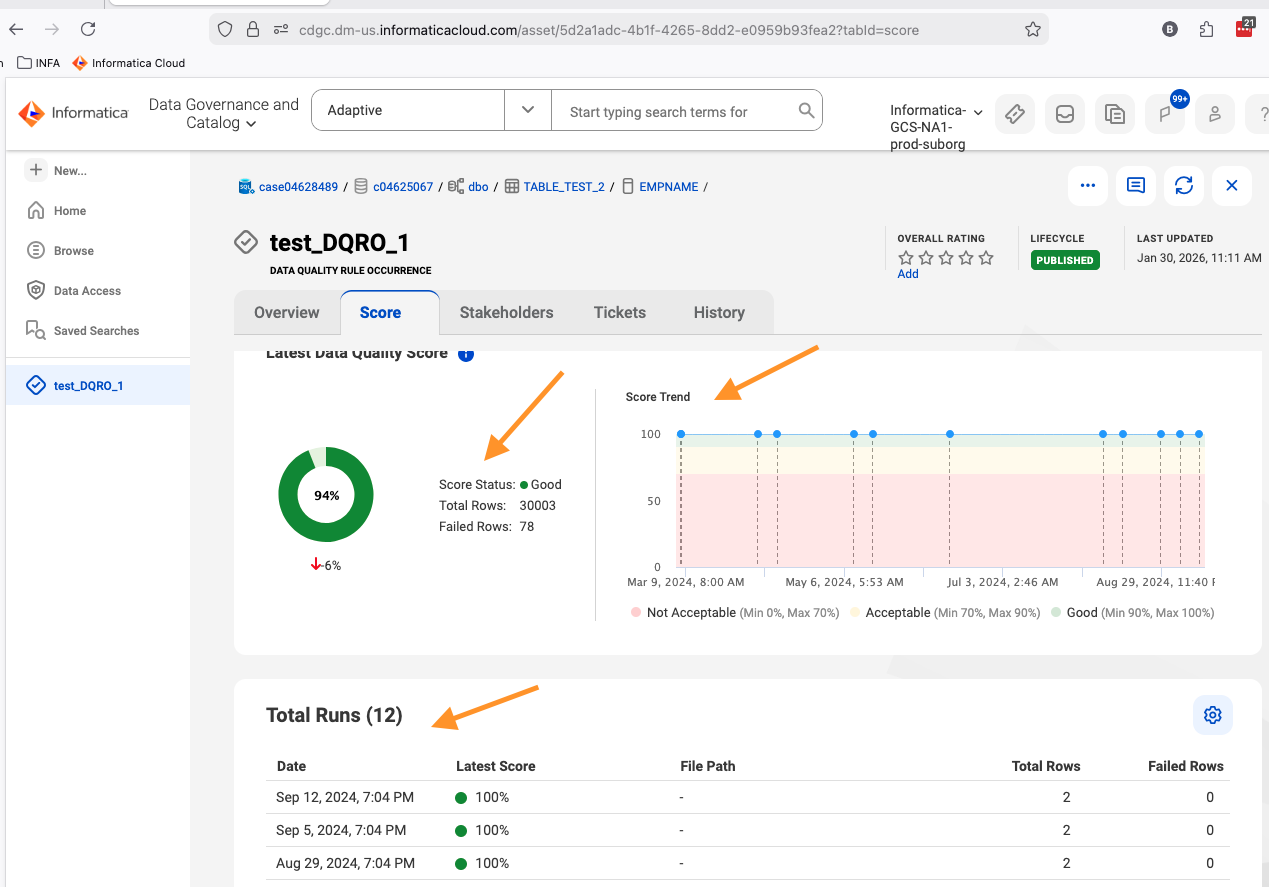This screenshot has width=1269, height=887.
Task: Open the ticket icon in header
Action: pos(1015,114)
